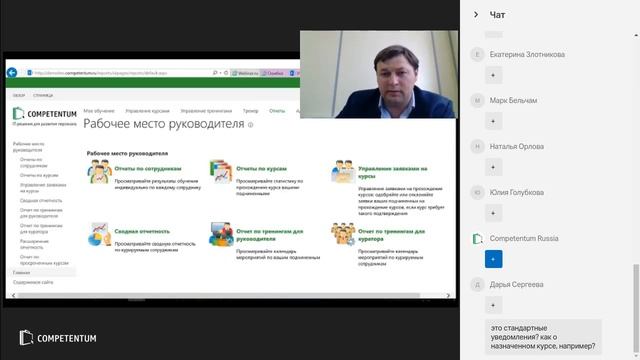Click the horizontal scrollbar right arrow
Image resolution: width=640 pixels, height=360 pixels.
pyautogui.click(x=448, y=295)
